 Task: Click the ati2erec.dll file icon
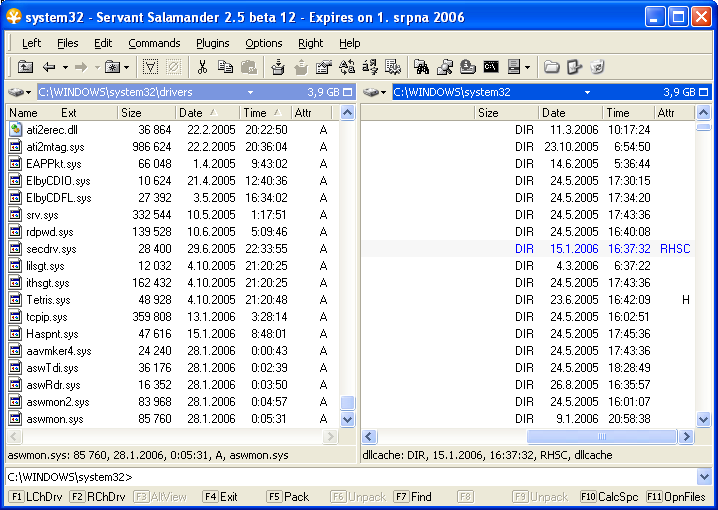point(16,130)
